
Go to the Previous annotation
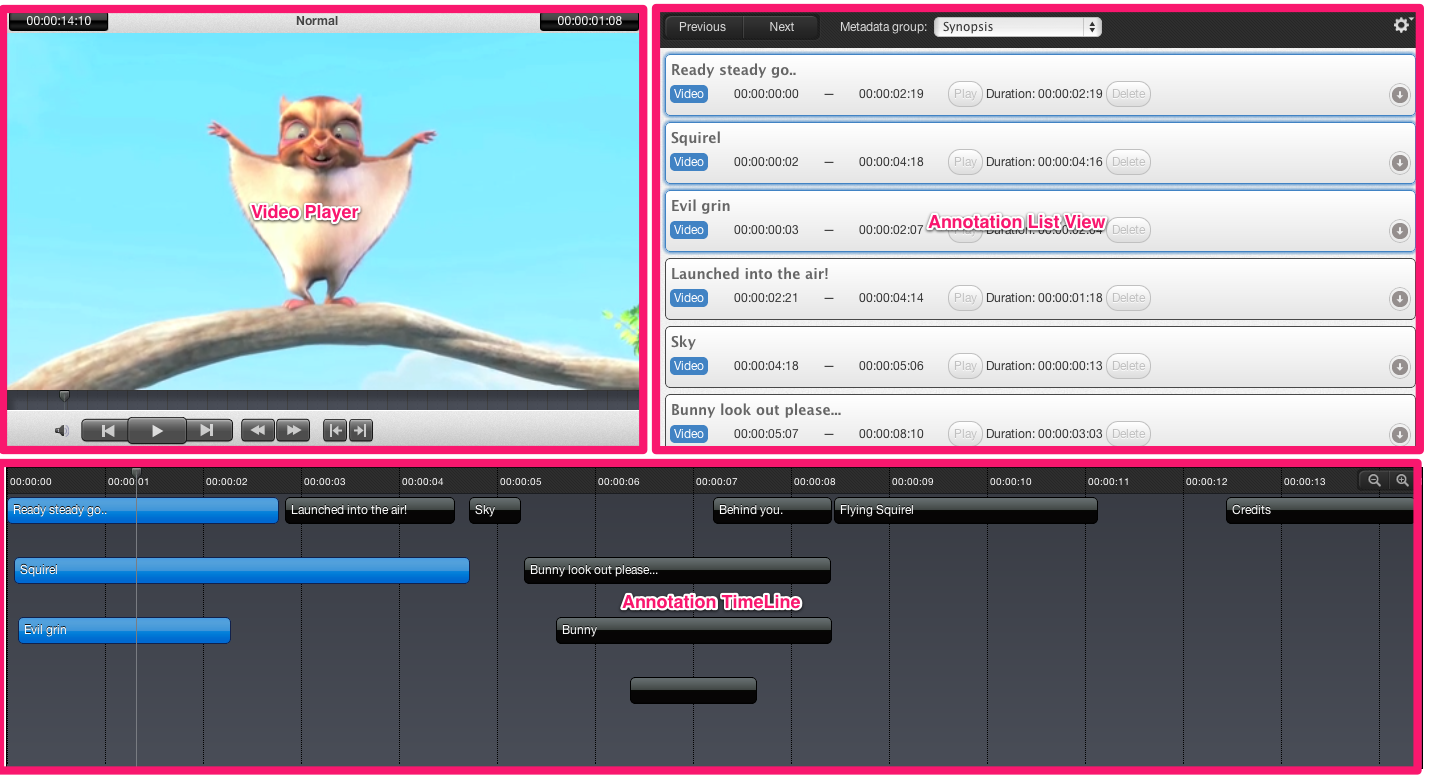click(x=702, y=27)
